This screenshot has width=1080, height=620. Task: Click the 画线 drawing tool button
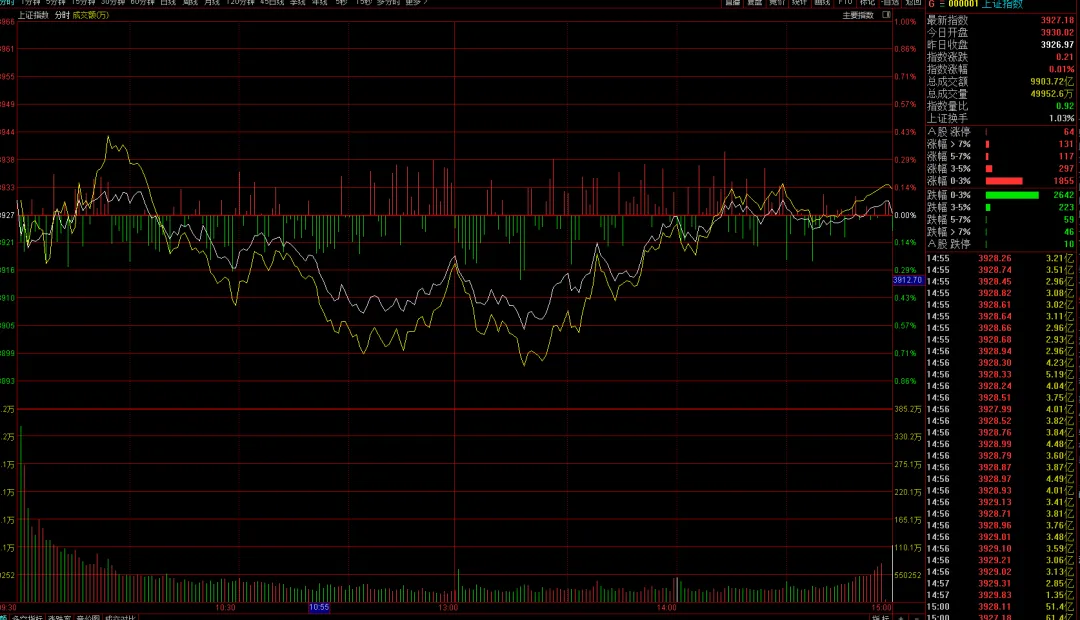click(822, 3)
